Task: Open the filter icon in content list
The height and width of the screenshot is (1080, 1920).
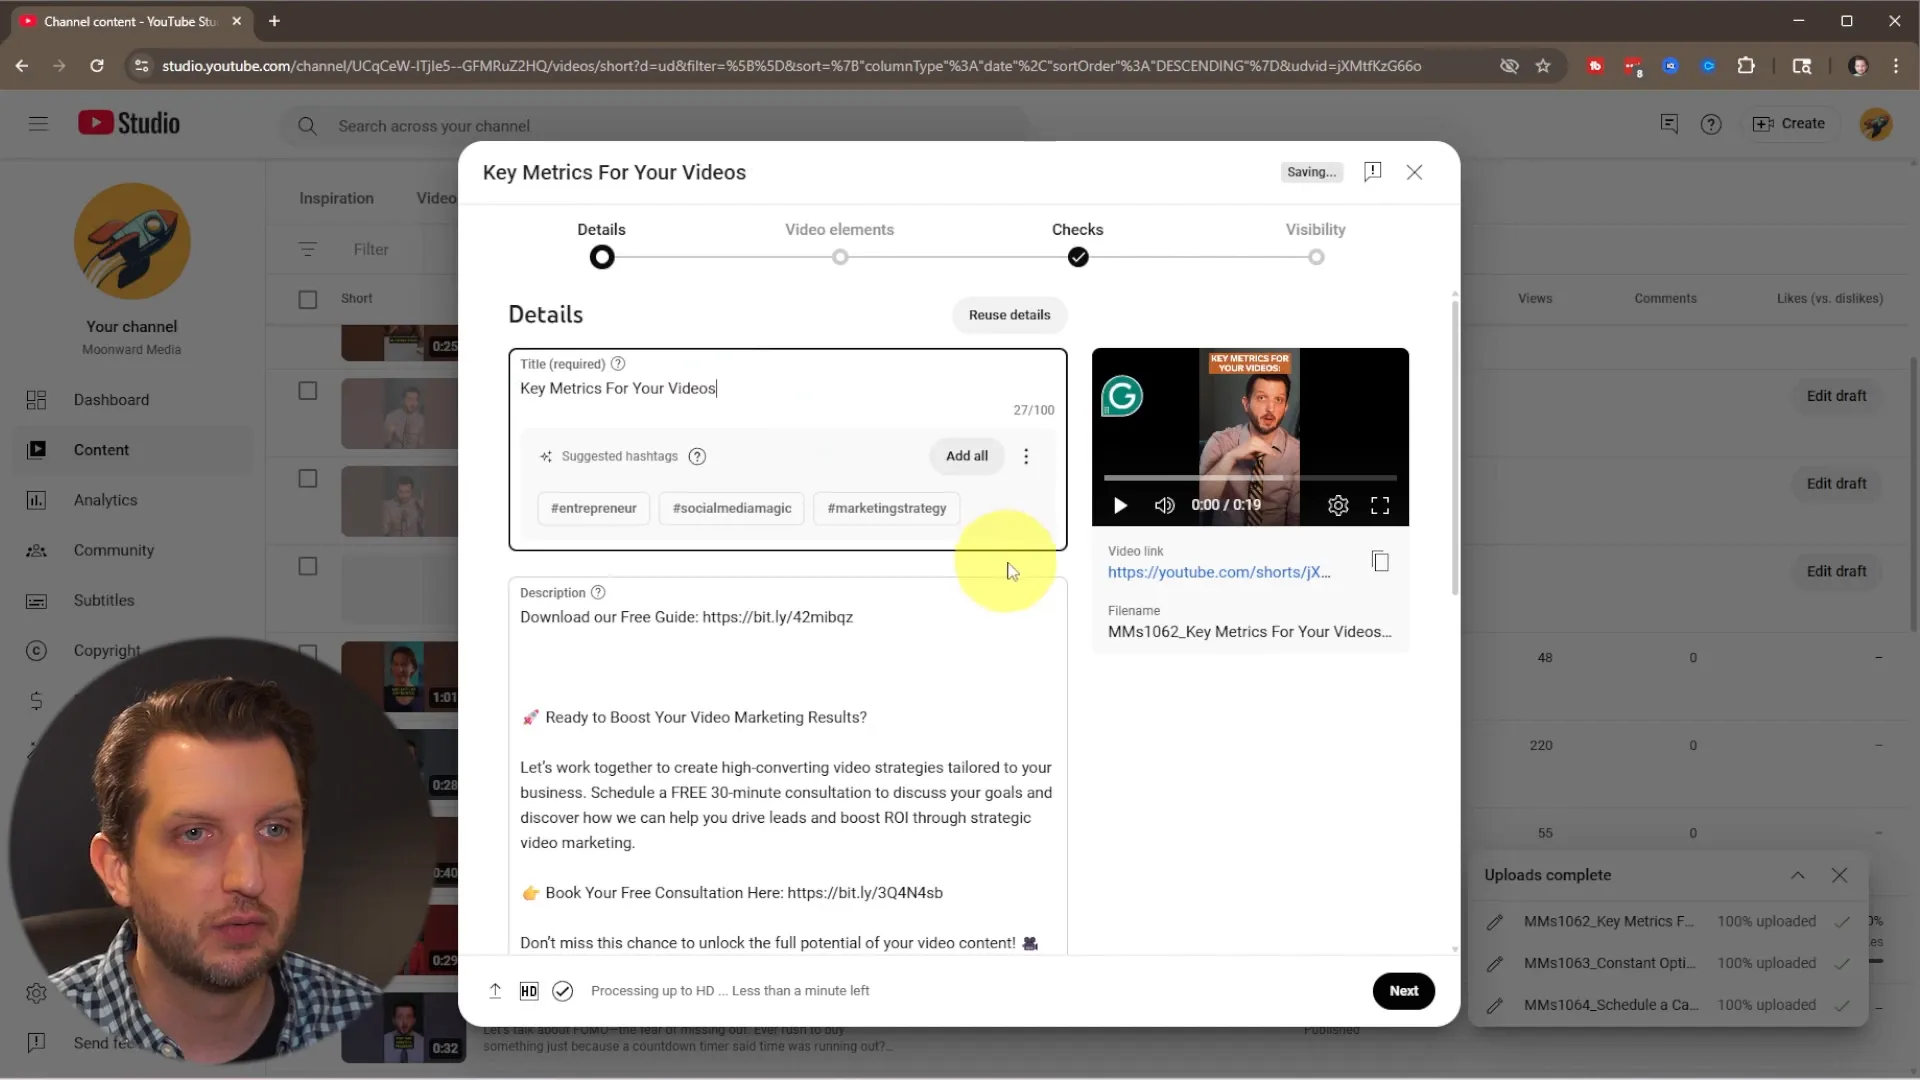Action: (x=308, y=249)
